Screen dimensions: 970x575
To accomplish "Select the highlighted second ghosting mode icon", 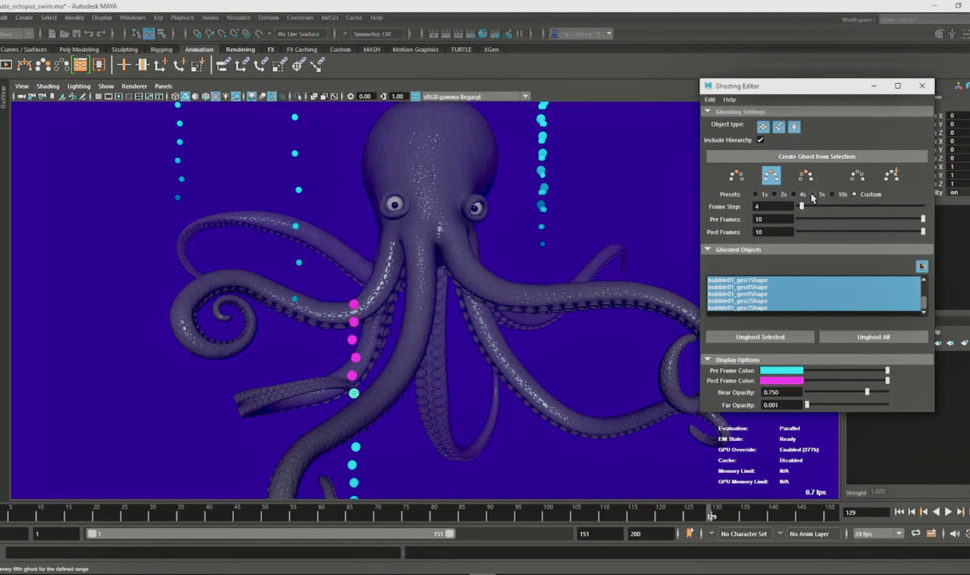I will tap(771, 175).
